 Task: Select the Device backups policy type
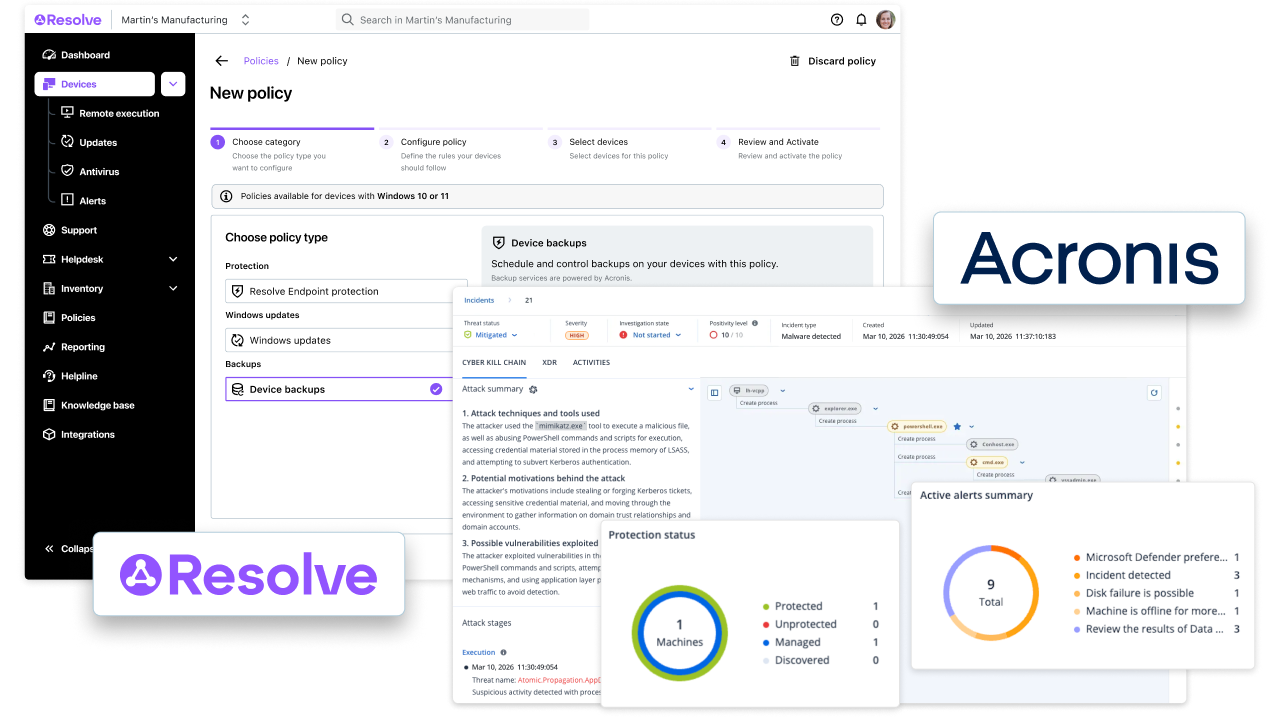[340, 389]
